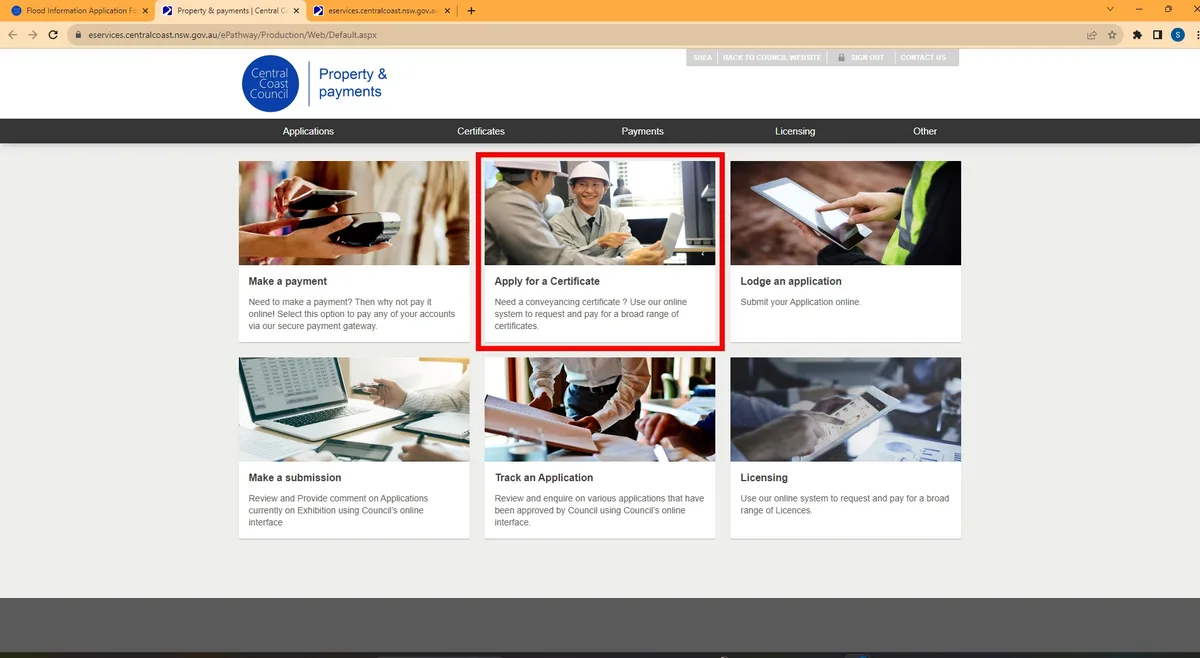
Task: Click the Make a payment card image
Action: (x=354, y=213)
